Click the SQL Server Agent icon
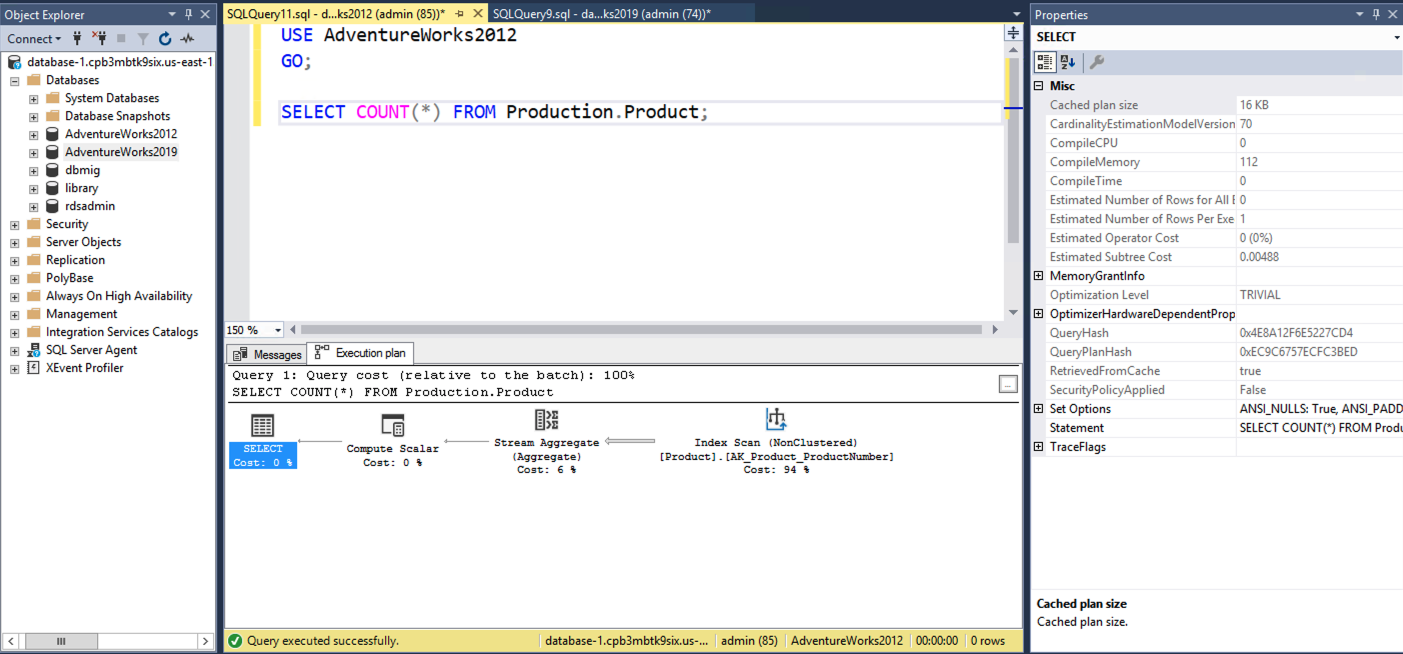This screenshot has width=1403, height=654. (34, 350)
